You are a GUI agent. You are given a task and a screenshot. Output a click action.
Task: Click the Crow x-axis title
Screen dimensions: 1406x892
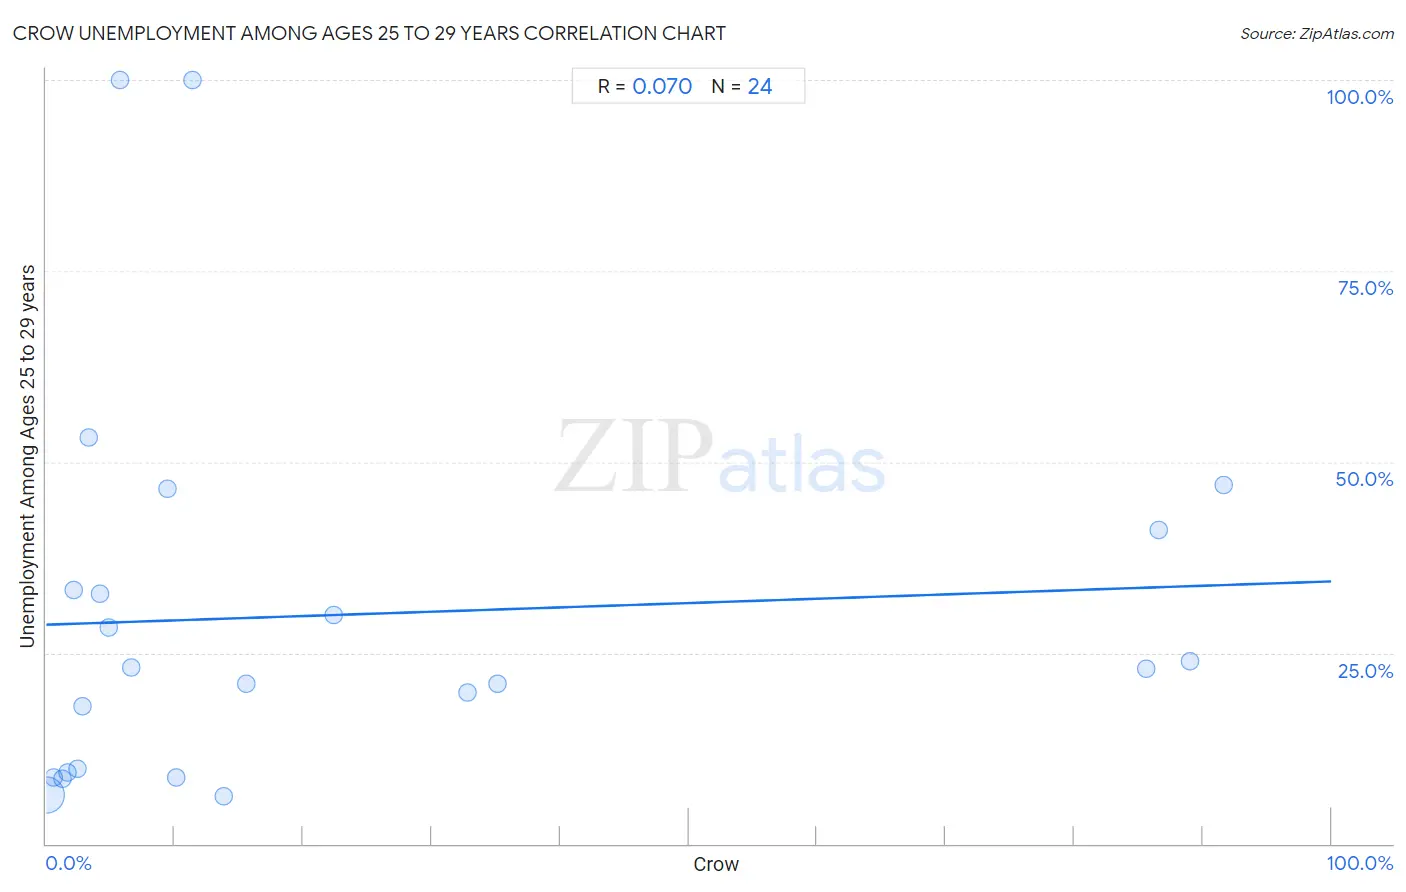coord(716,864)
